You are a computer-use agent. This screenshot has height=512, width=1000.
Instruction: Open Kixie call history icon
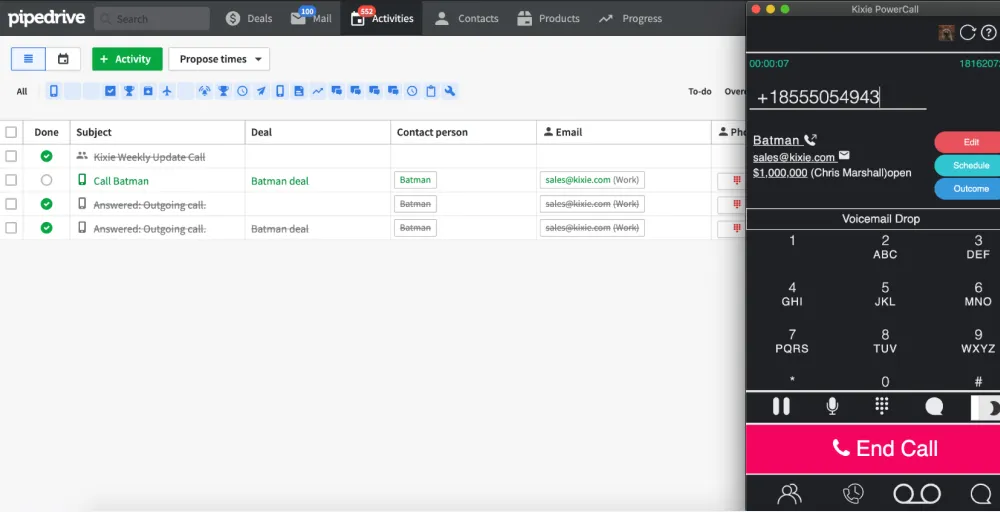pyautogui.click(x=853, y=494)
